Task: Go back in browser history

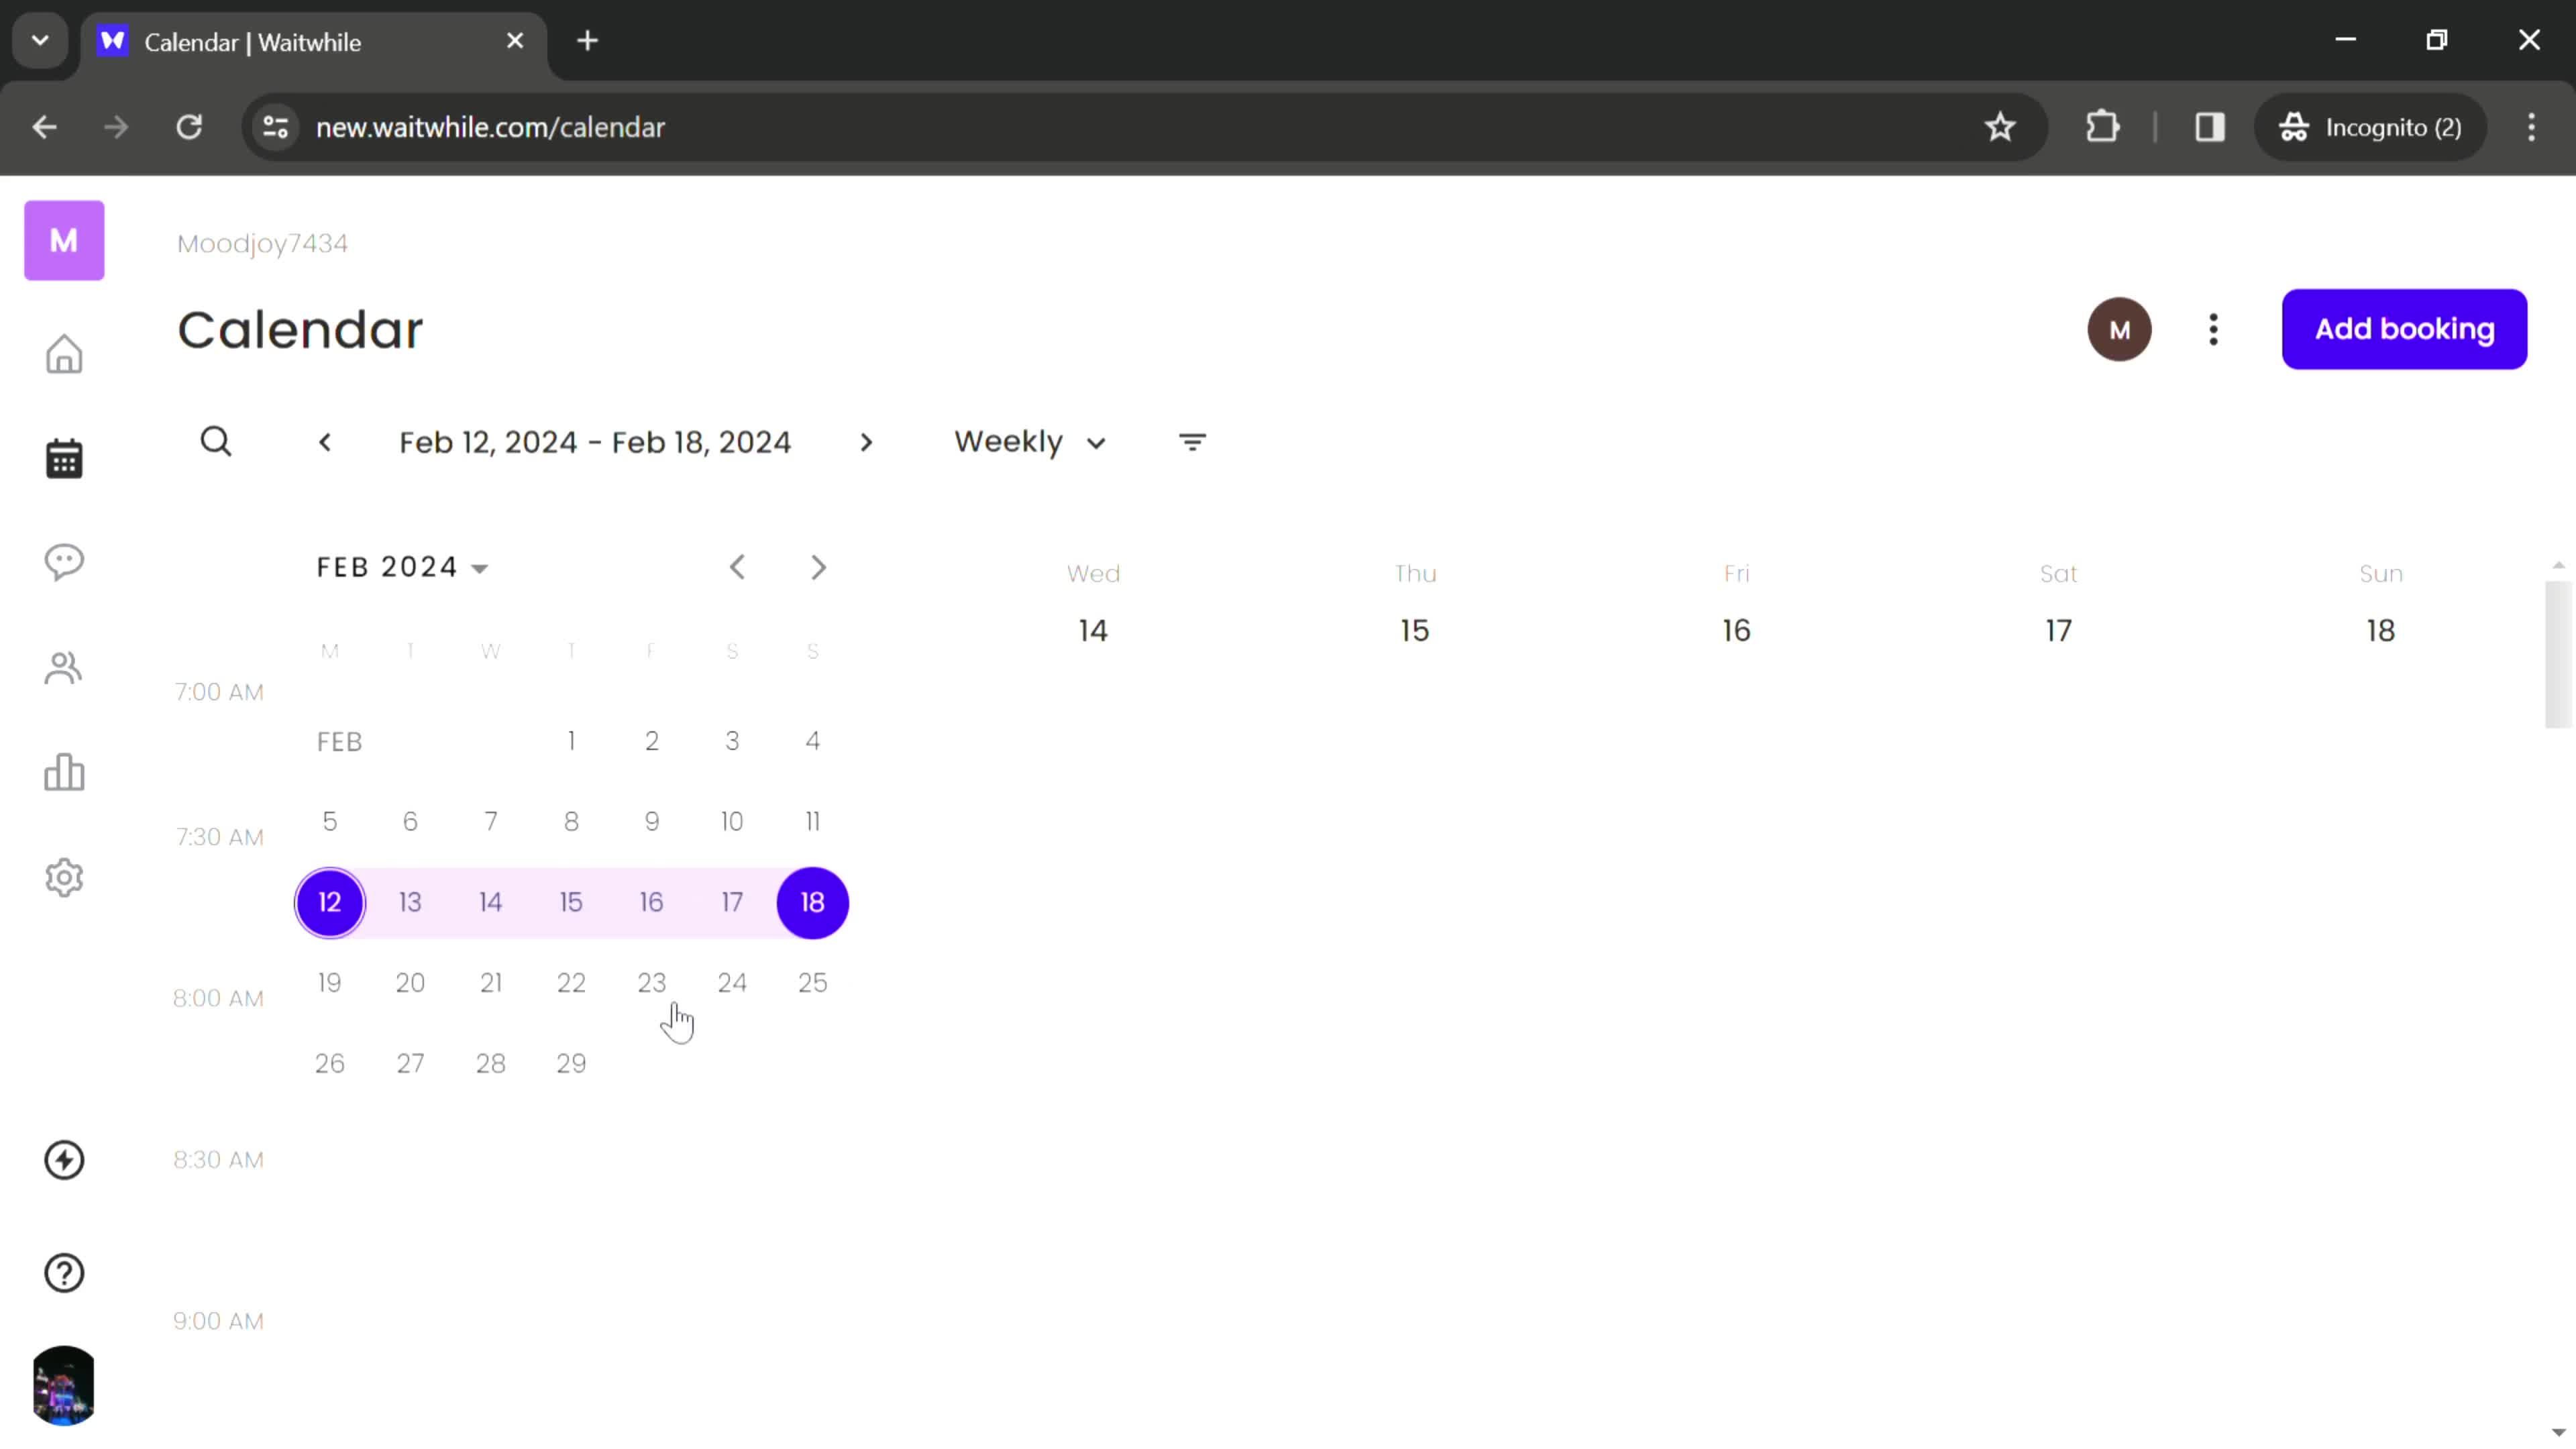Action: point(44,127)
